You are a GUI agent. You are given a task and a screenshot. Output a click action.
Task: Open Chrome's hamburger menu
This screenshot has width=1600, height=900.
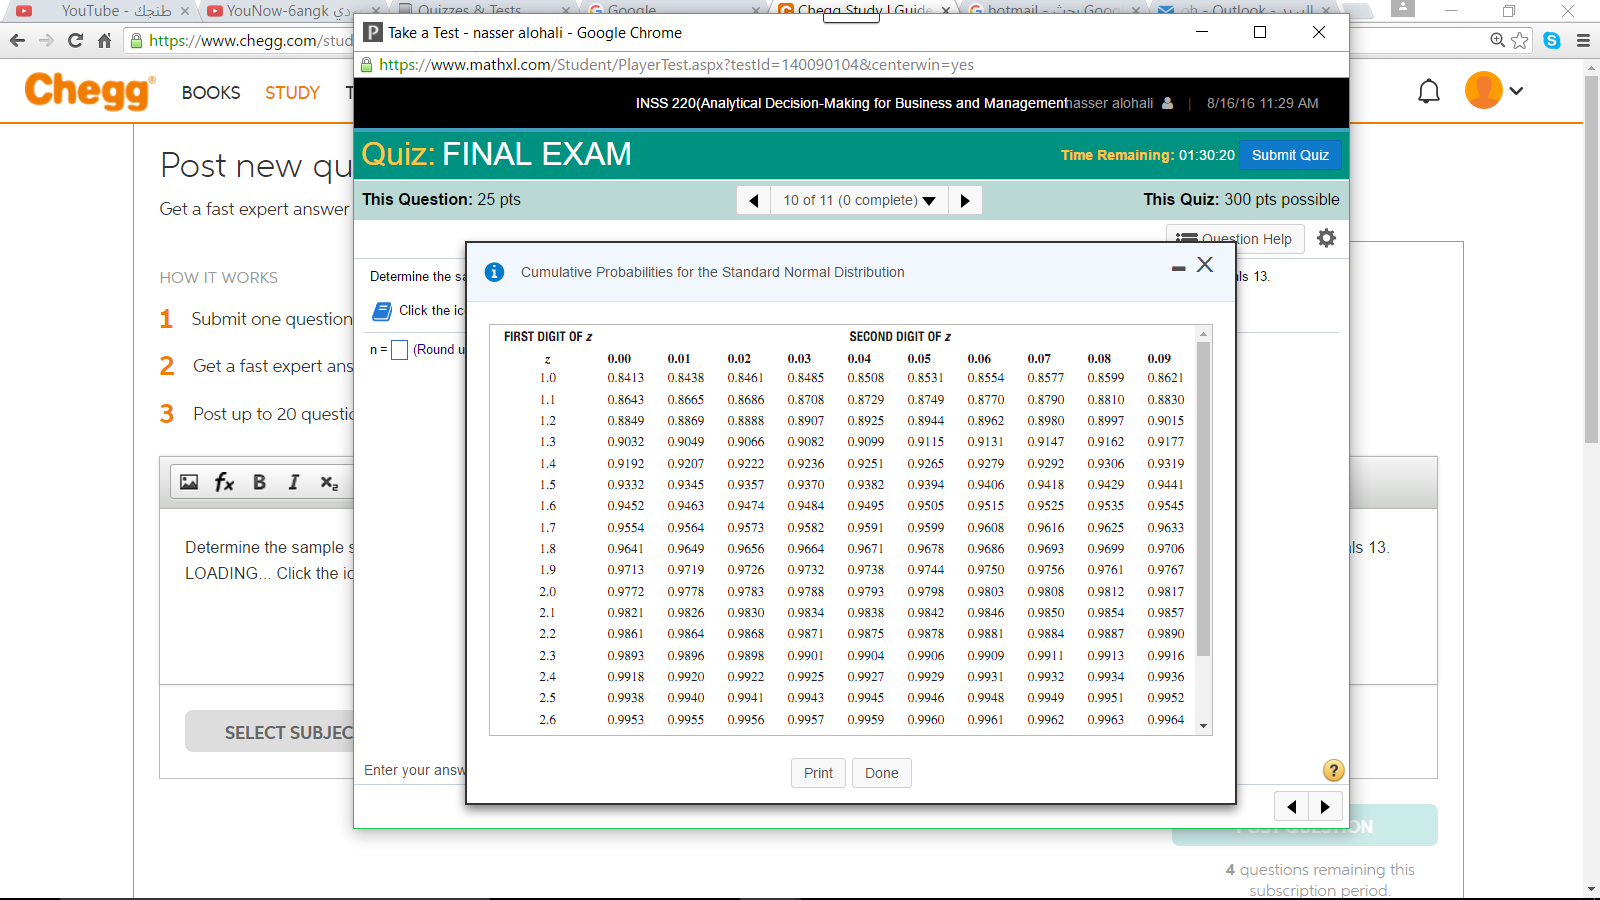pos(1581,41)
